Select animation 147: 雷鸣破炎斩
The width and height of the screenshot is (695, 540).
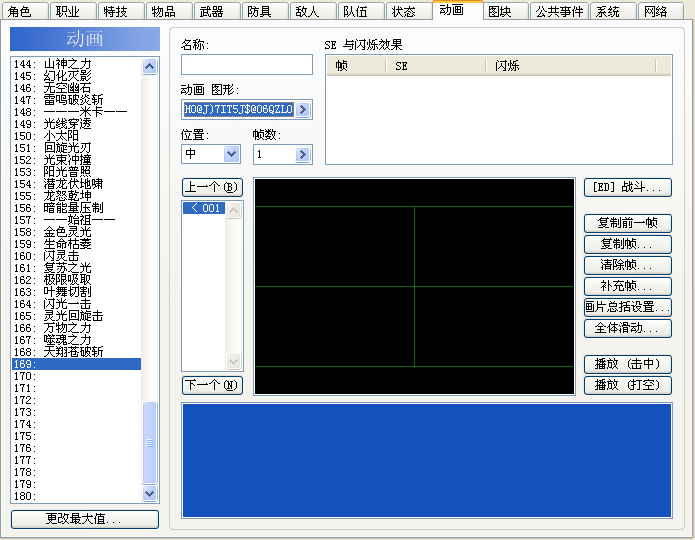(x=76, y=100)
